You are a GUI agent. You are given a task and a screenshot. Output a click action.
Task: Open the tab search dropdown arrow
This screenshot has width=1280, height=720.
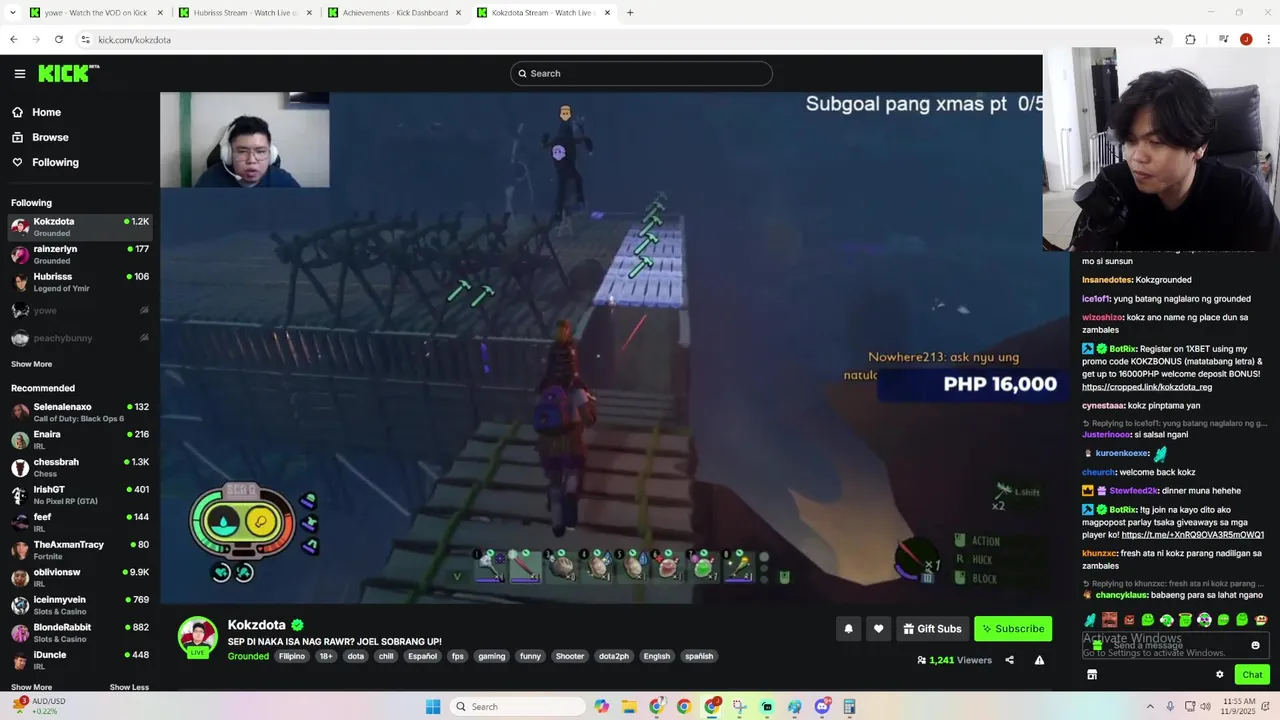click(x=13, y=13)
